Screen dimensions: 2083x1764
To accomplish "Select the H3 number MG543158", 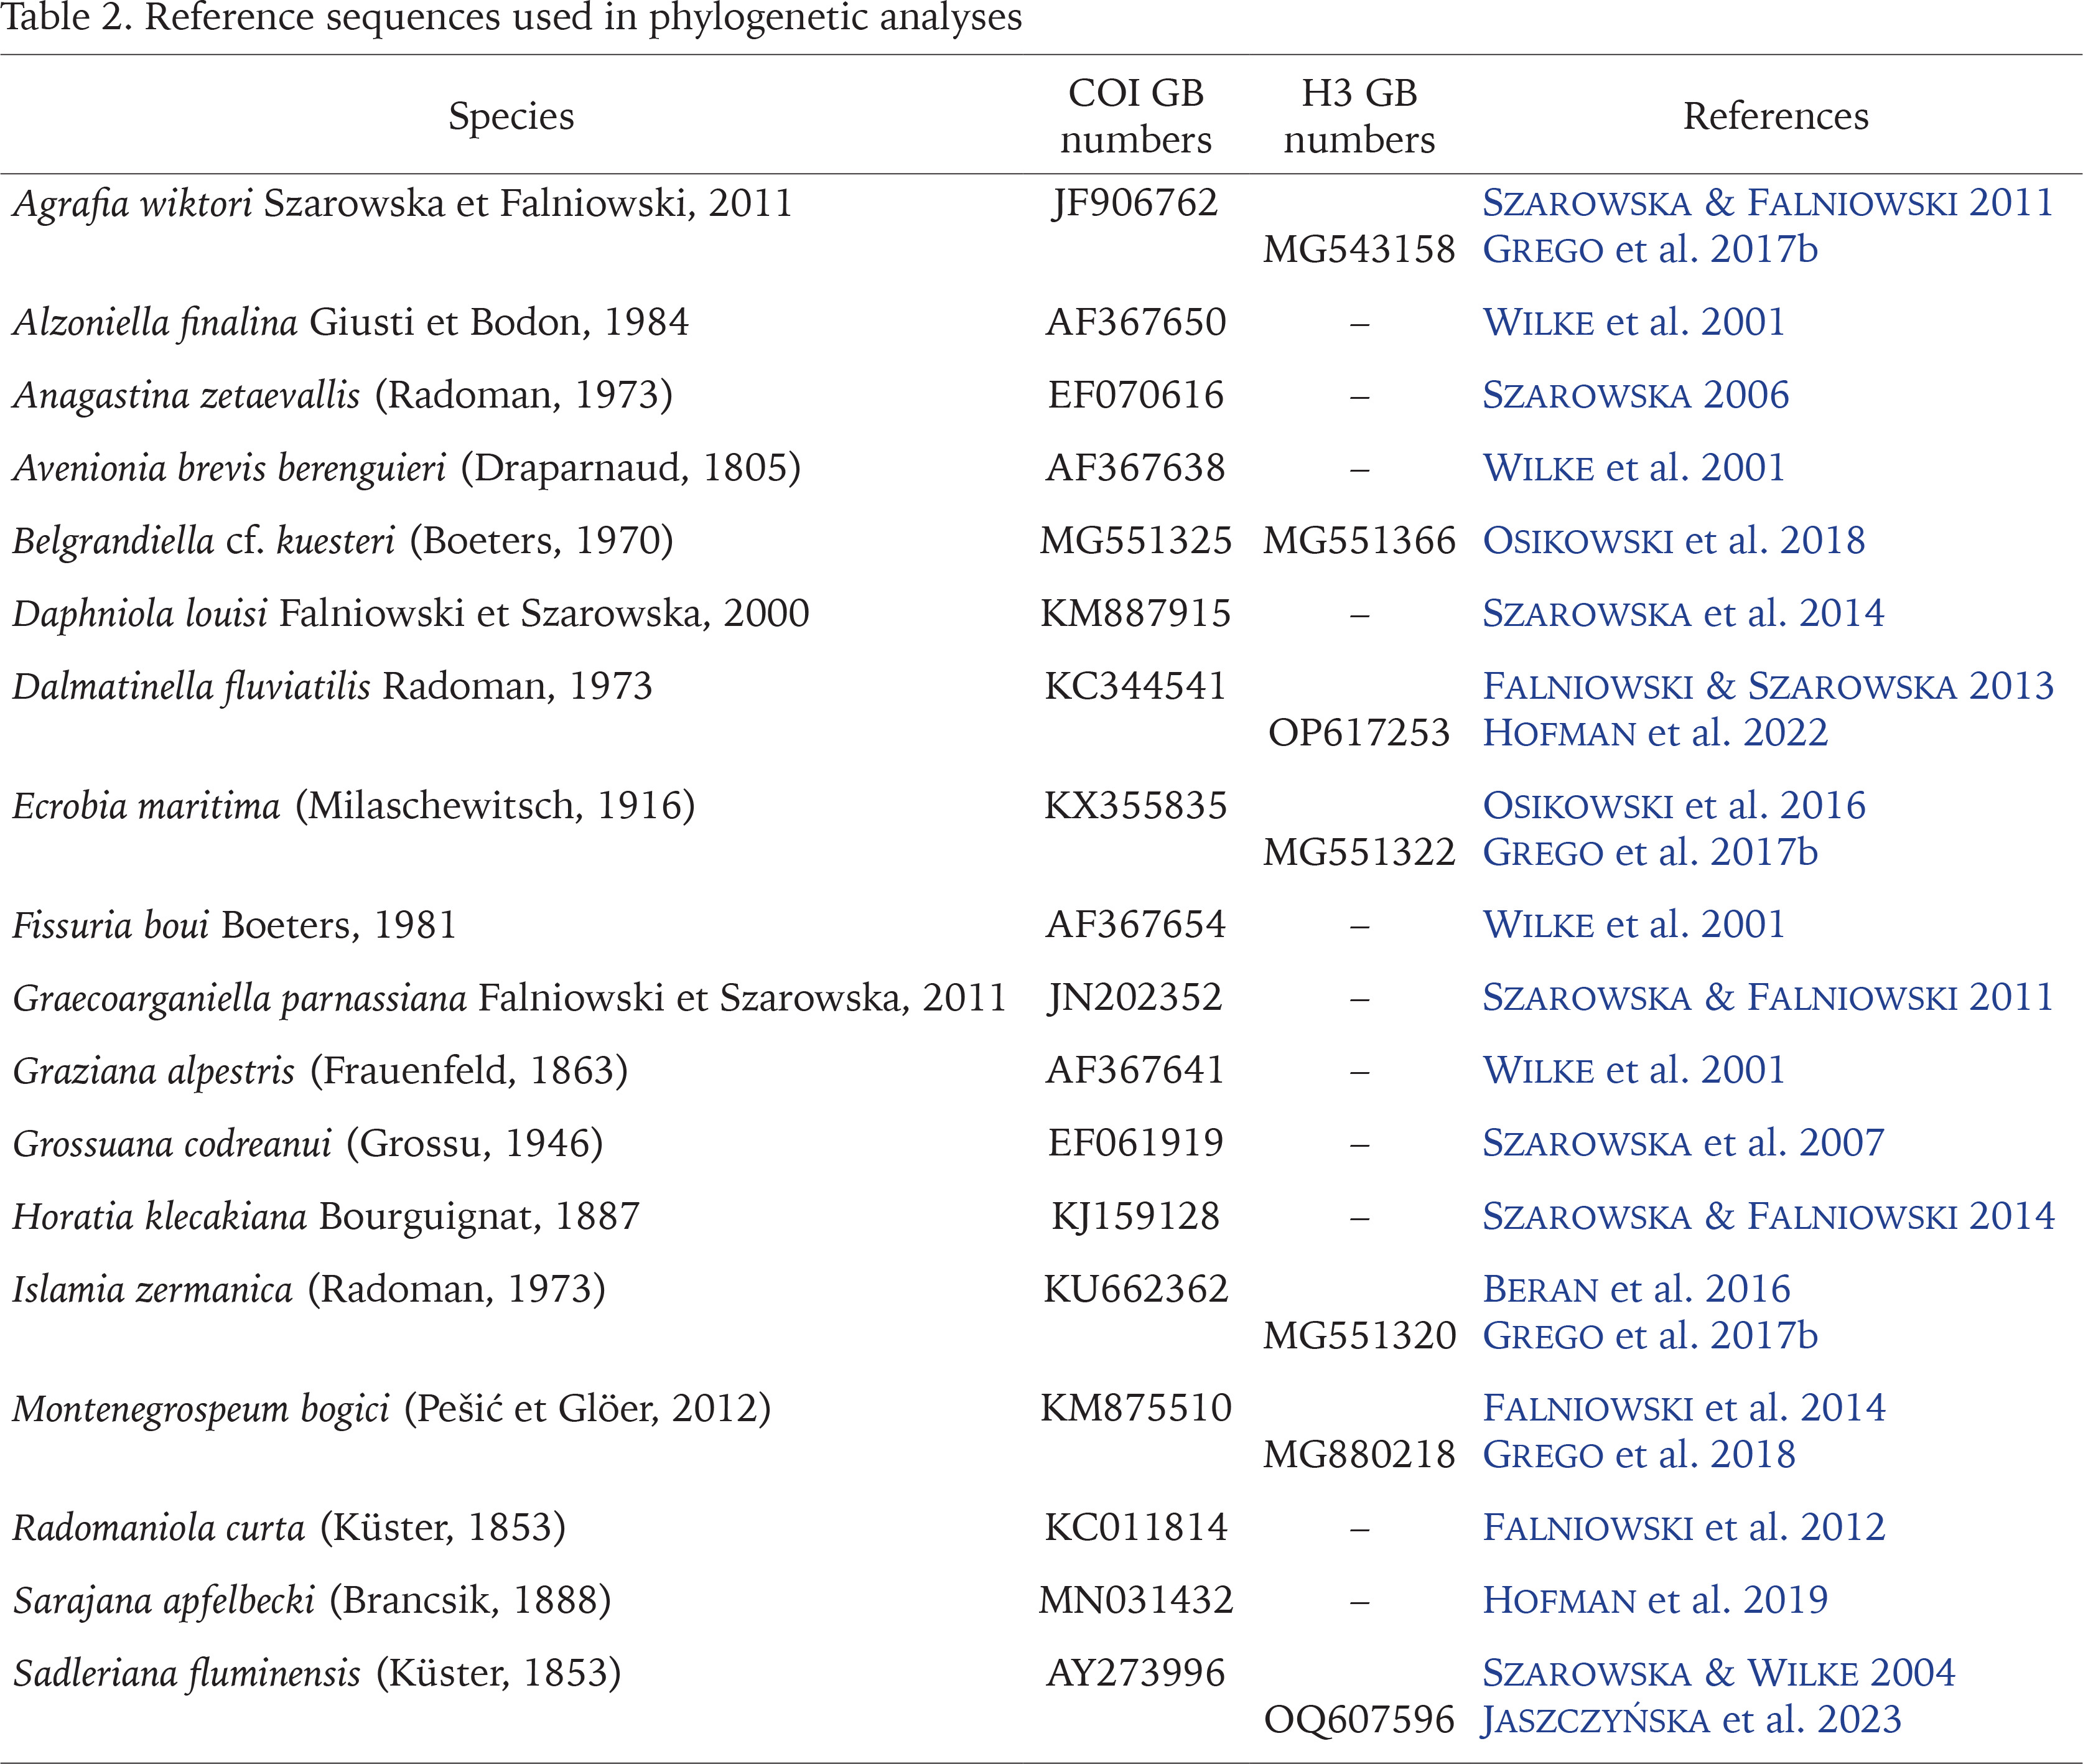I will pyautogui.click(x=1359, y=249).
